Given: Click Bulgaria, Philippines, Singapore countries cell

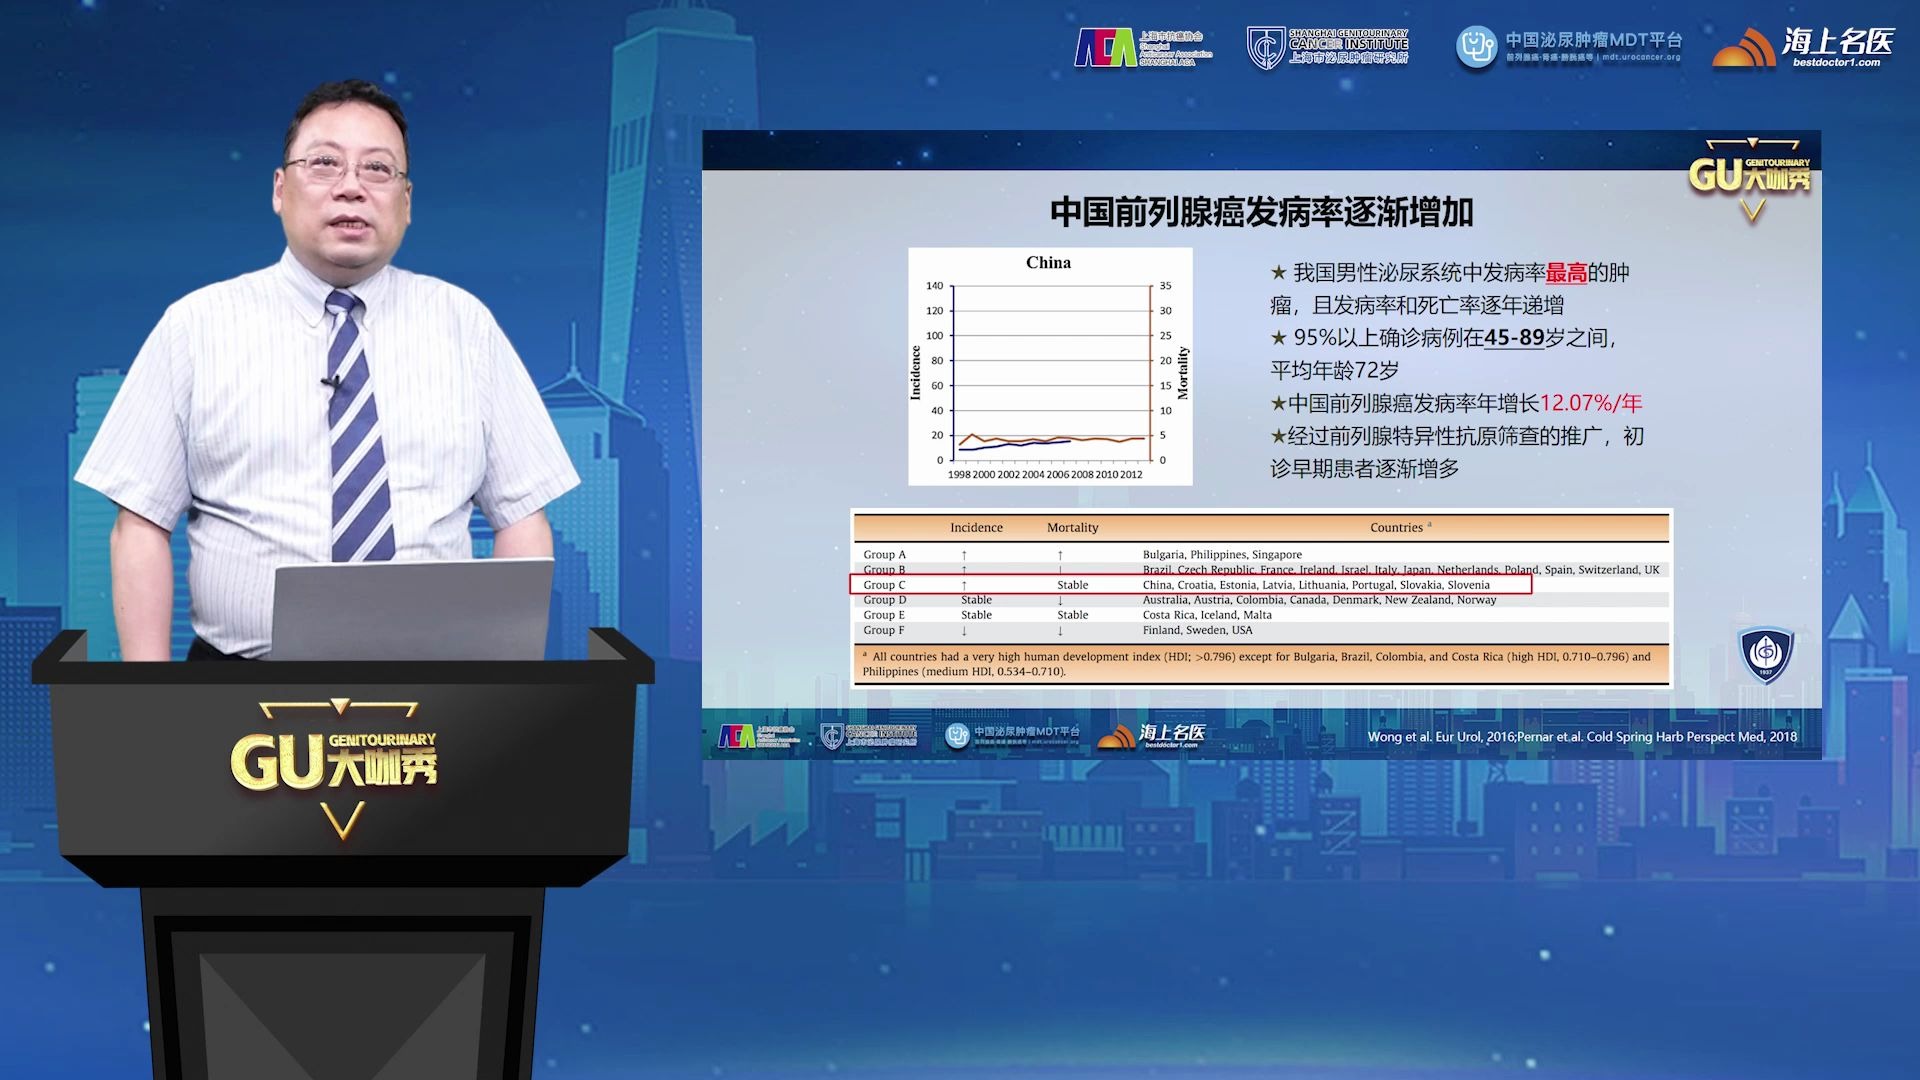Looking at the screenshot, I should click(1222, 554).
